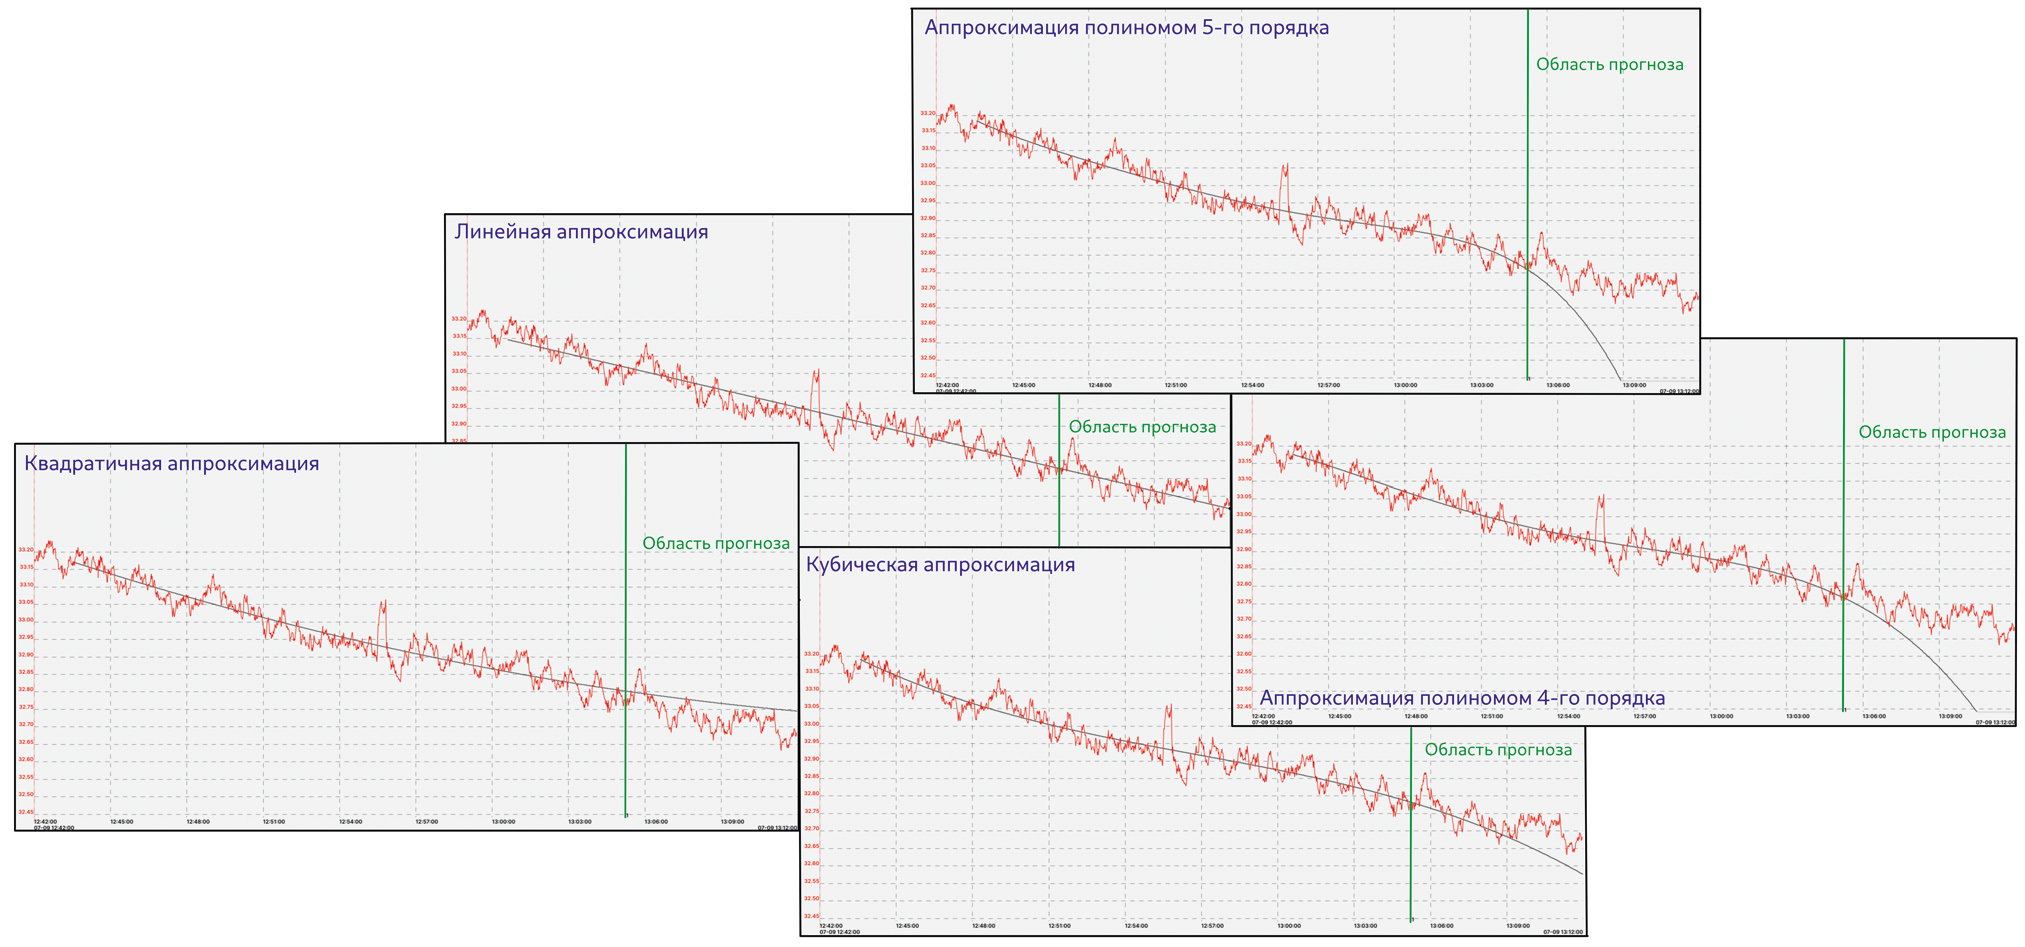The width and height of the screenshot is (2025, 947).
Task: Click 33.20 y-axis value on 5th-order chart
Action: 927,113
